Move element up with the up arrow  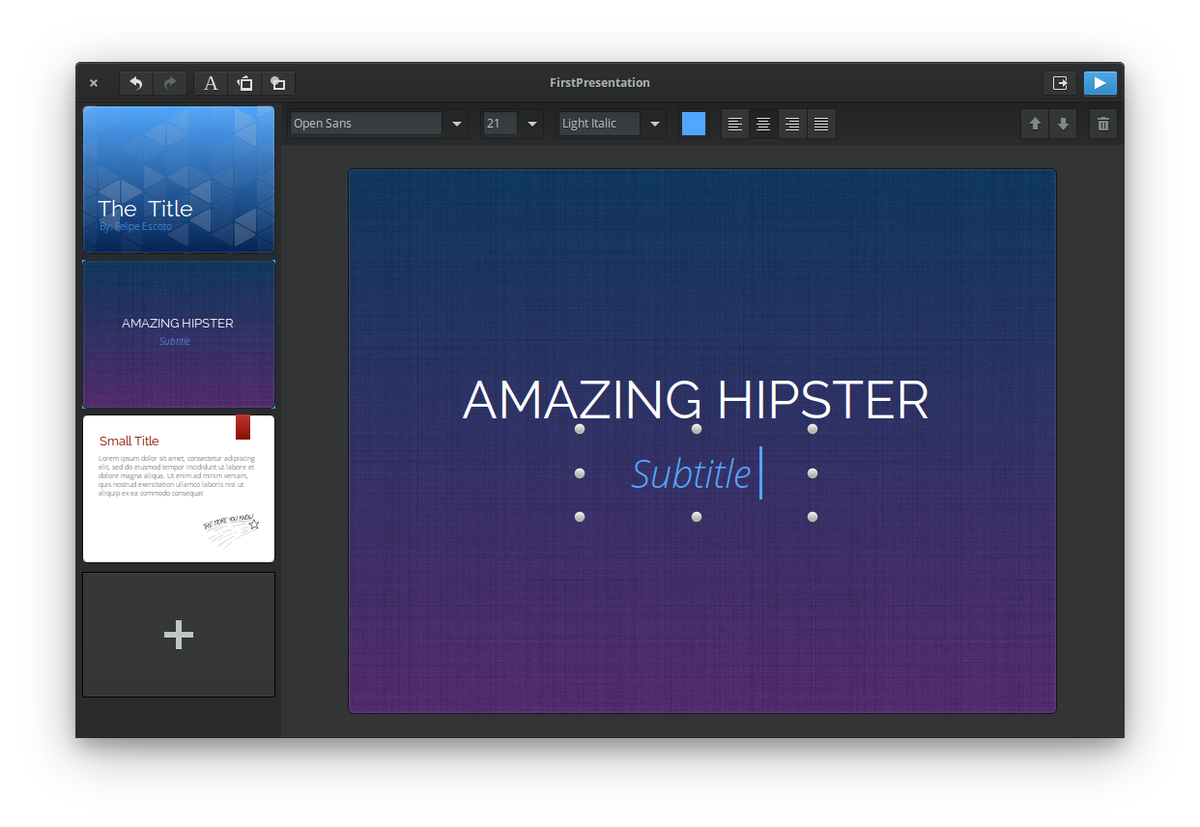pos(1035,124)
